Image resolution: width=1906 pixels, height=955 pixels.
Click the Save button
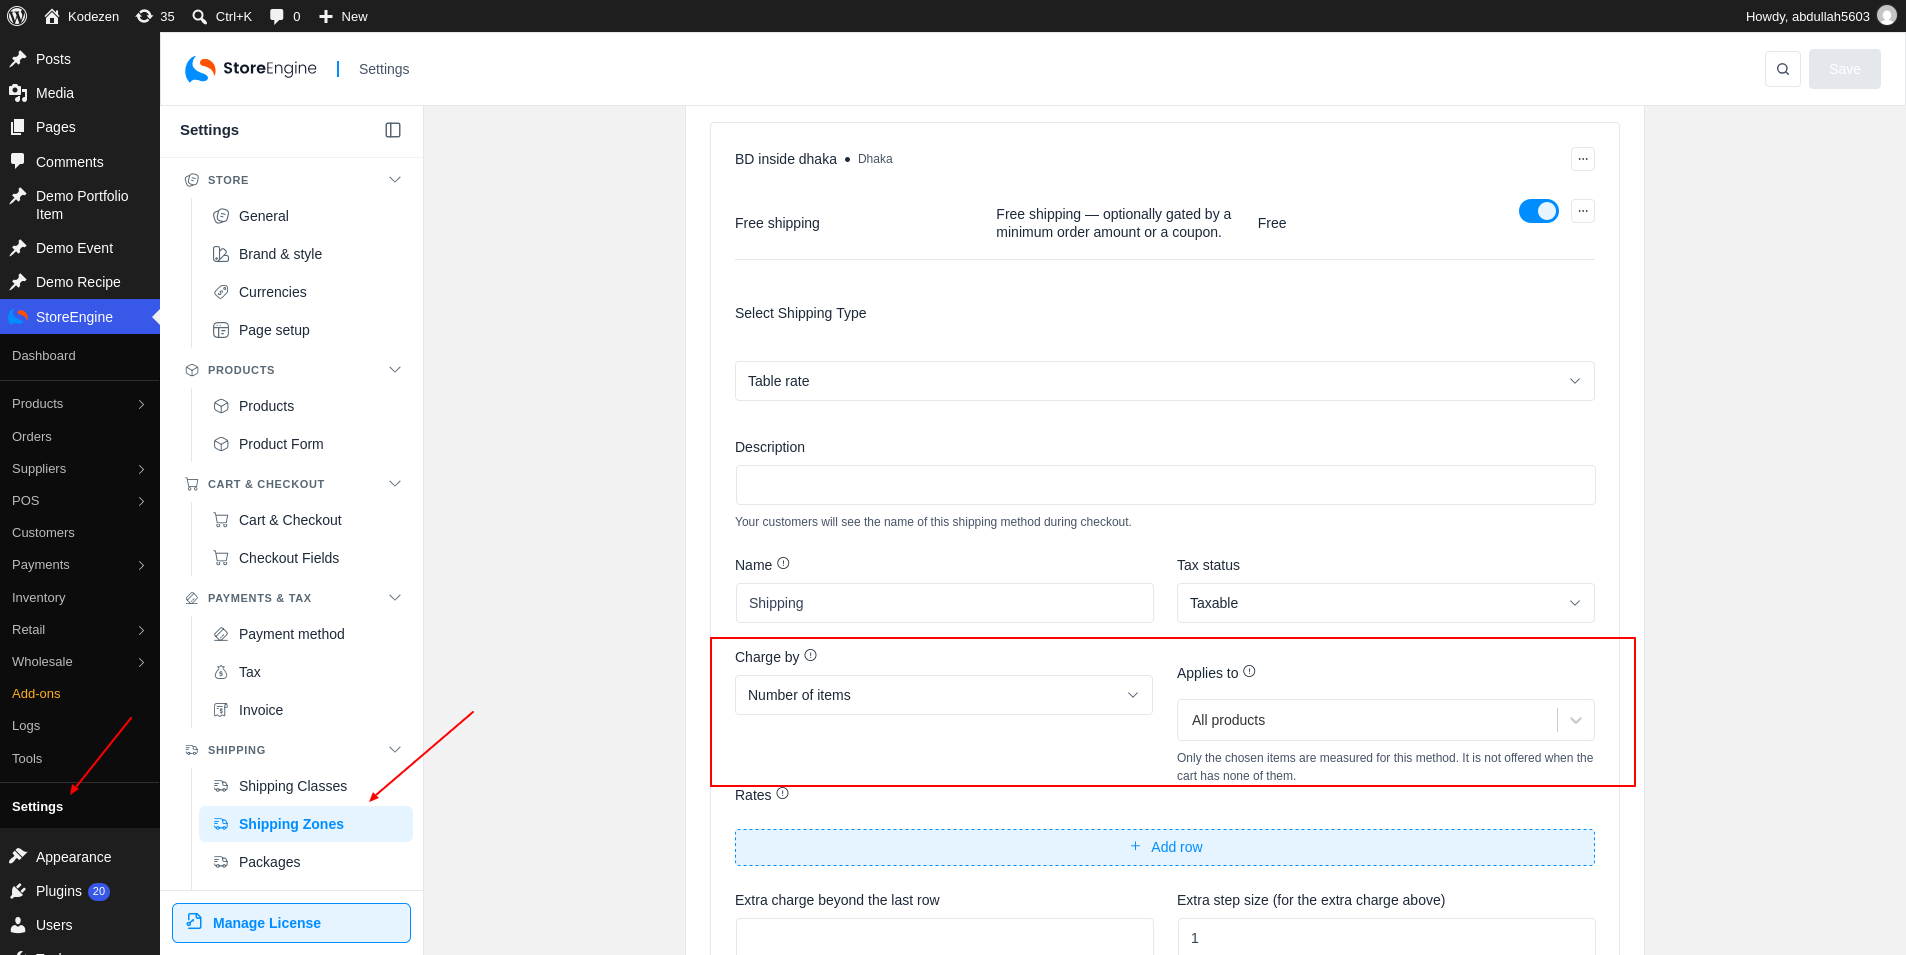pyautogui.click(x=1845, y=69)
